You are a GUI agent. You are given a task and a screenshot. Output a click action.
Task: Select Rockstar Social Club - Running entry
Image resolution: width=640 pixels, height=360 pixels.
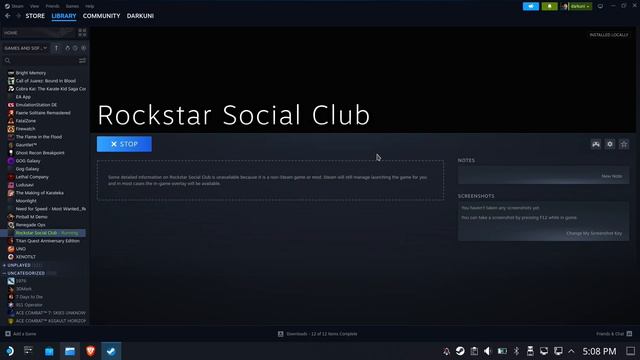pyautogui.click(x=43, y=233)
